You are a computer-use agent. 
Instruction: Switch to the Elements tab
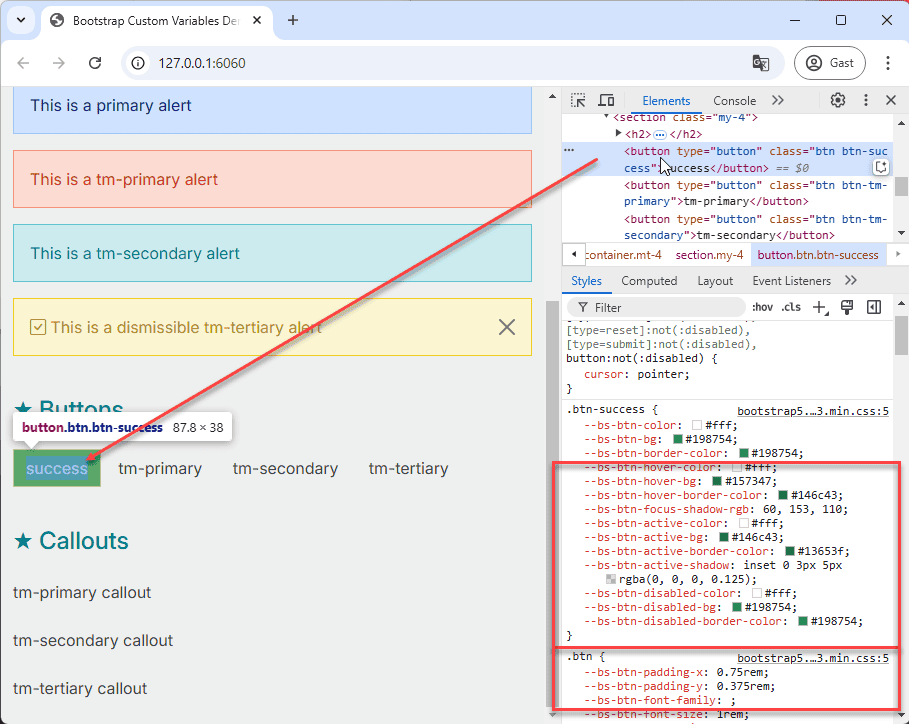pyautogui.click(x=666, y=101)
